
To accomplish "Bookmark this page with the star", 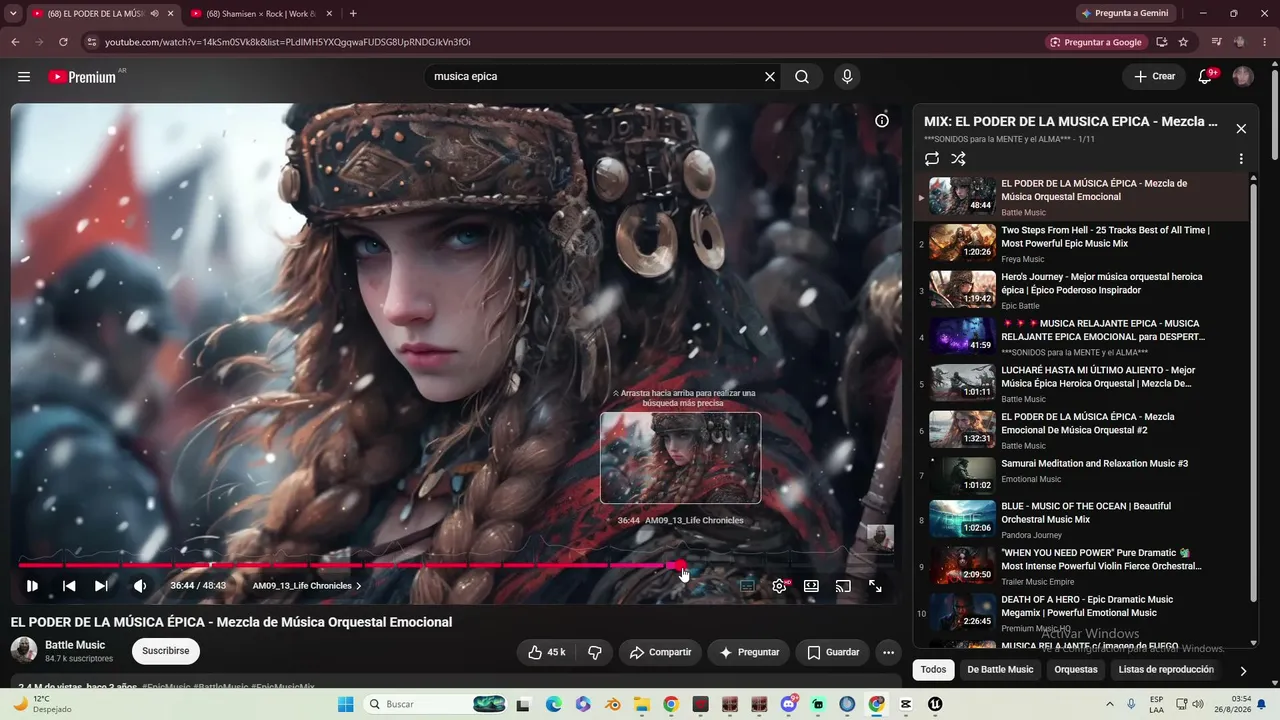I will (1183, 42).
